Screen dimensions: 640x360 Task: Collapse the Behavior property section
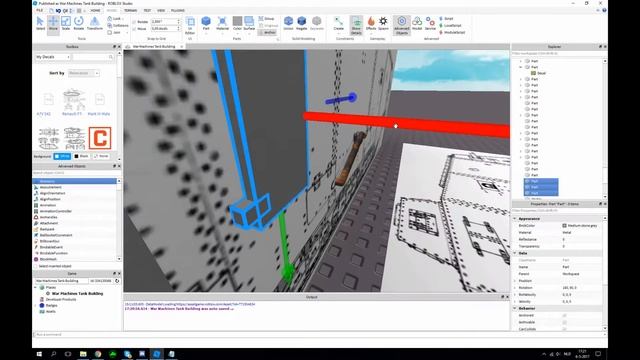[x=515, y=309]
